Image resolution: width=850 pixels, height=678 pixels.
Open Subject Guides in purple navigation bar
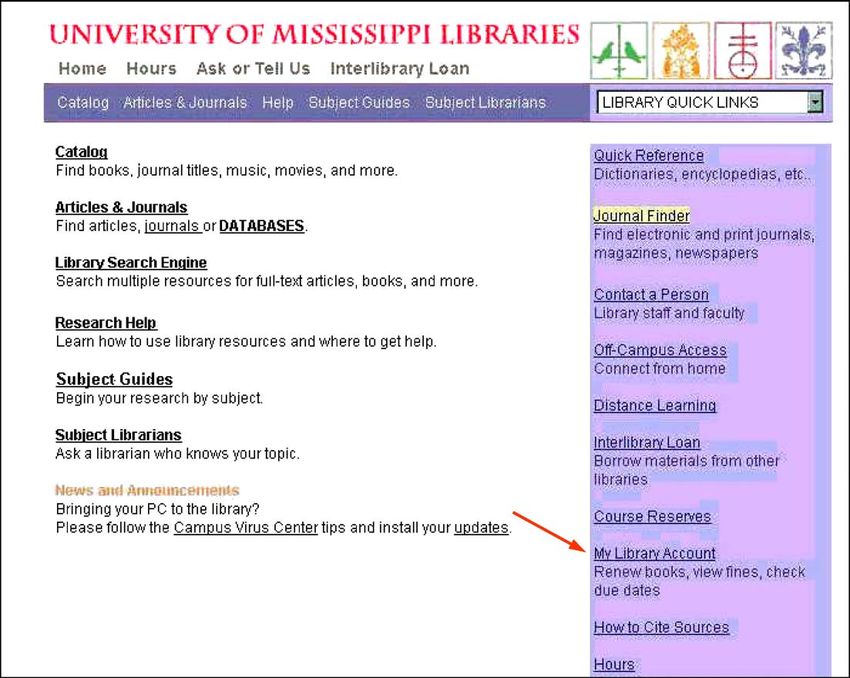coord(359,102)
